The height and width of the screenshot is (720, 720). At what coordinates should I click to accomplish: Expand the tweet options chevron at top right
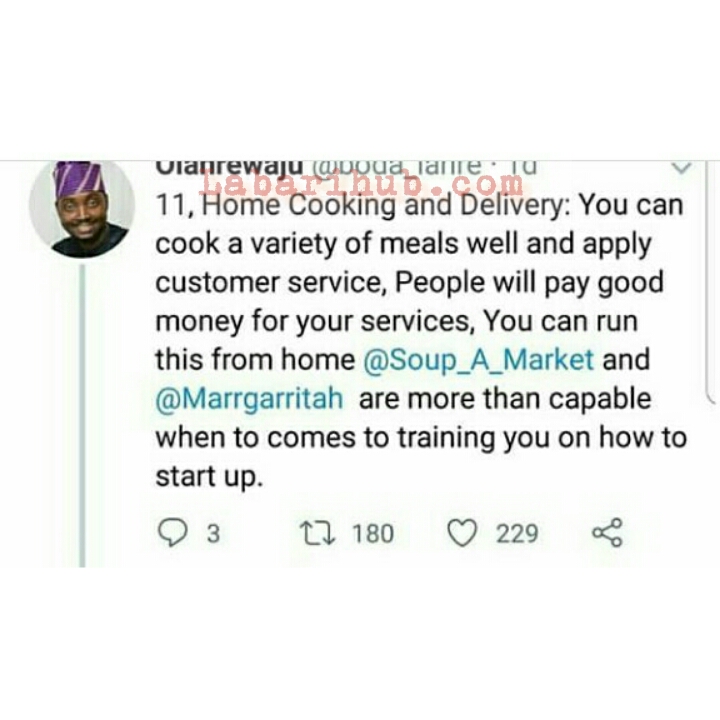(681, 167)
